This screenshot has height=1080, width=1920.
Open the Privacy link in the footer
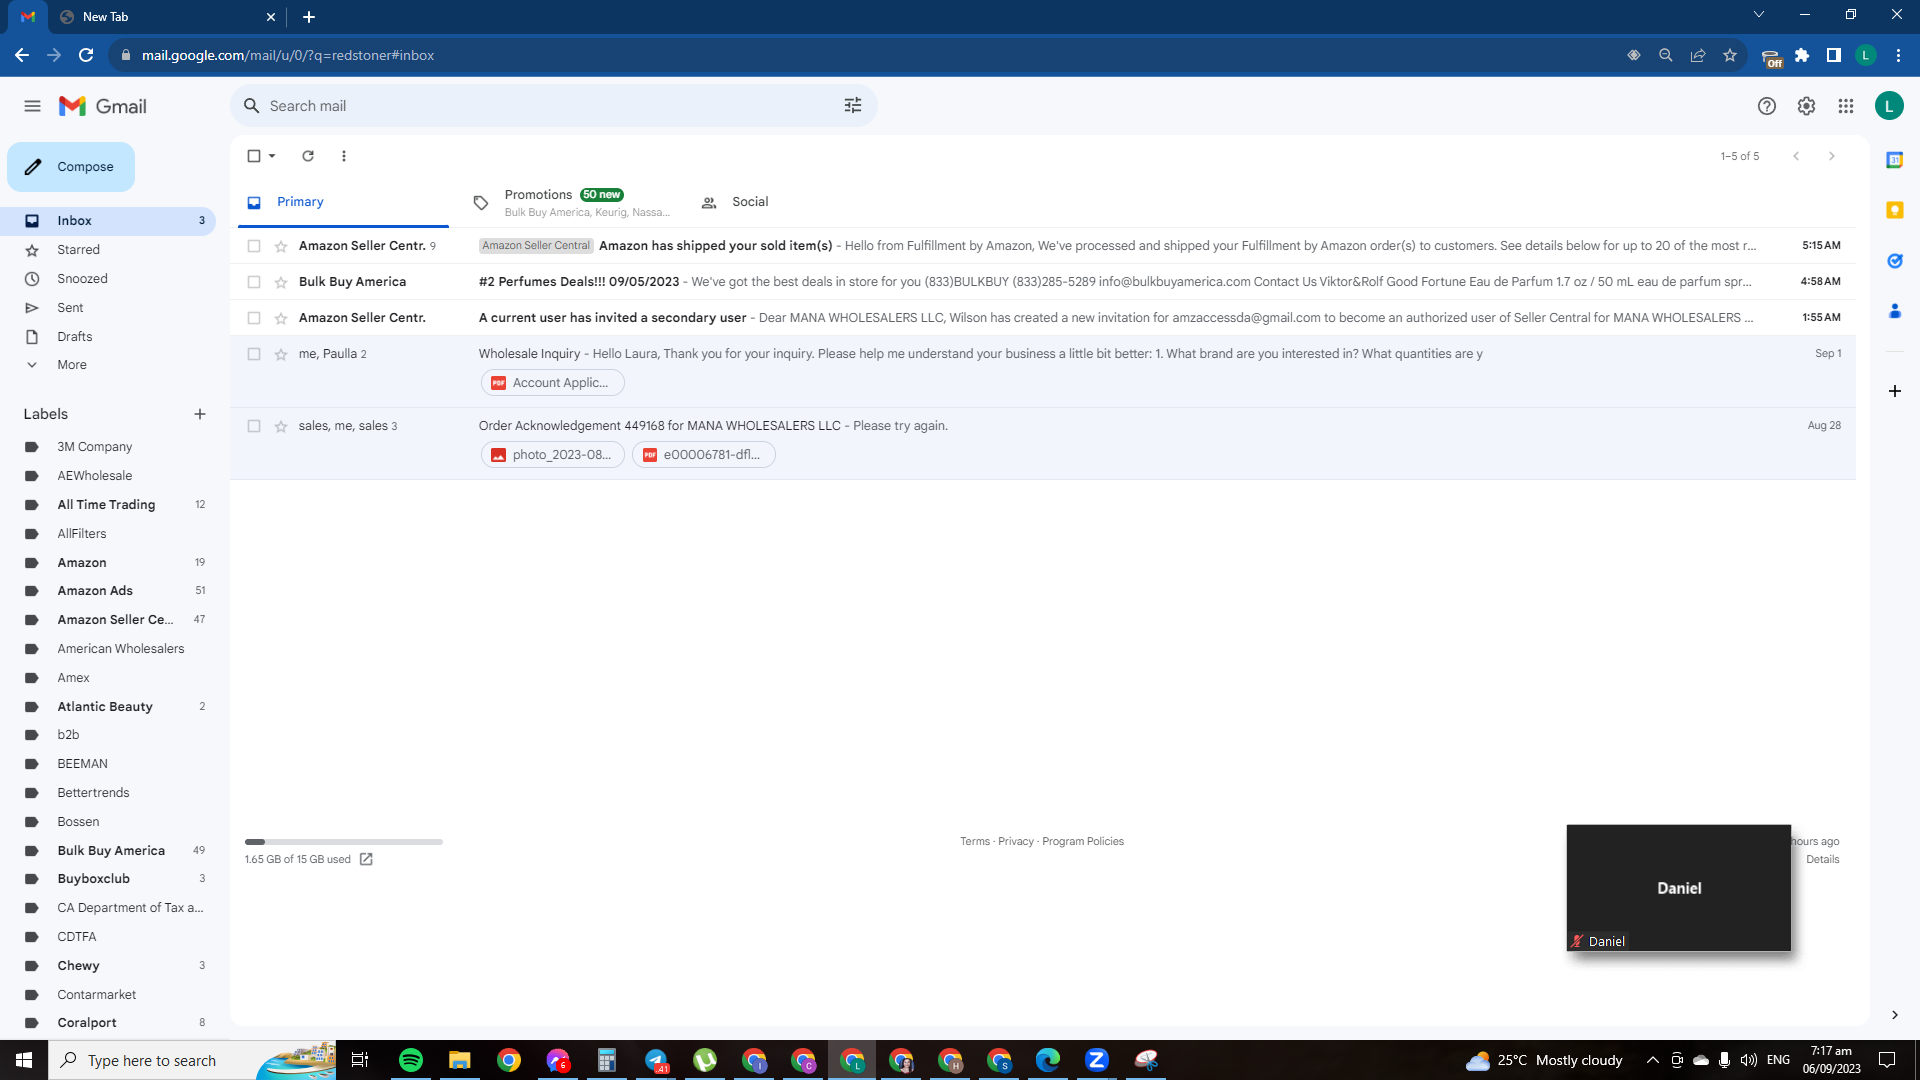(1016, 842)
